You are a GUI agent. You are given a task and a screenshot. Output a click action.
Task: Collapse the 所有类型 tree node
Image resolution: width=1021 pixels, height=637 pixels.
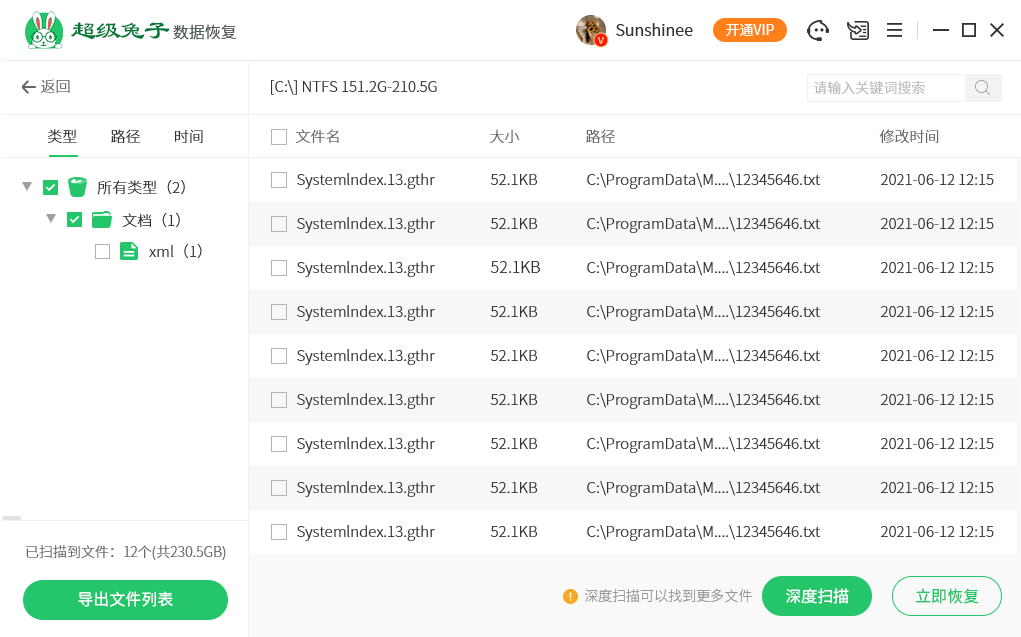(x=26, y=187)
